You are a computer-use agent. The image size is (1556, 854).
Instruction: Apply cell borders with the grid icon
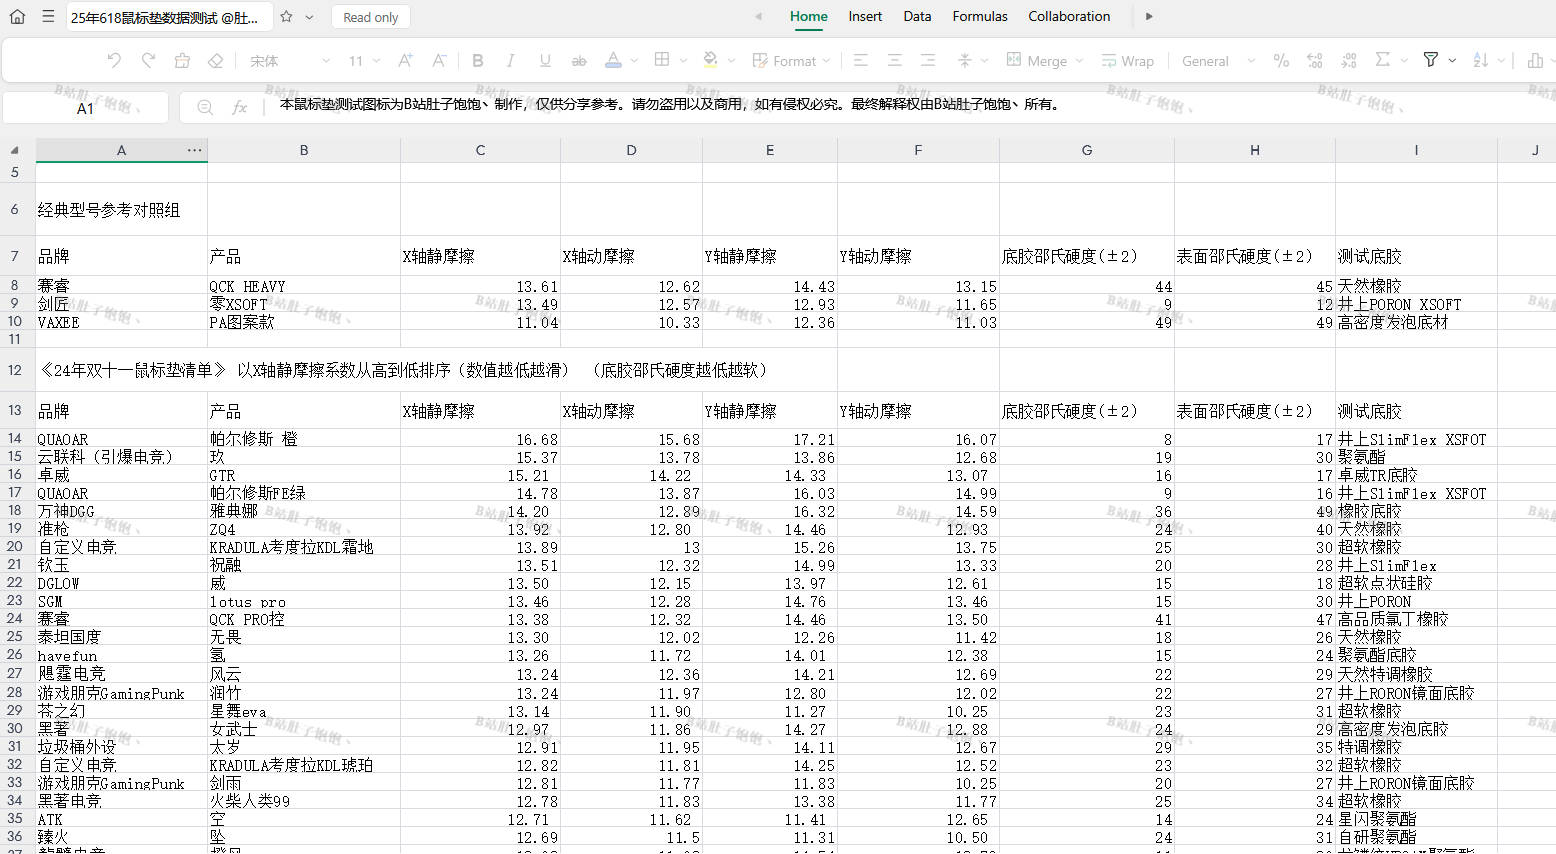(x=662, y=61)
